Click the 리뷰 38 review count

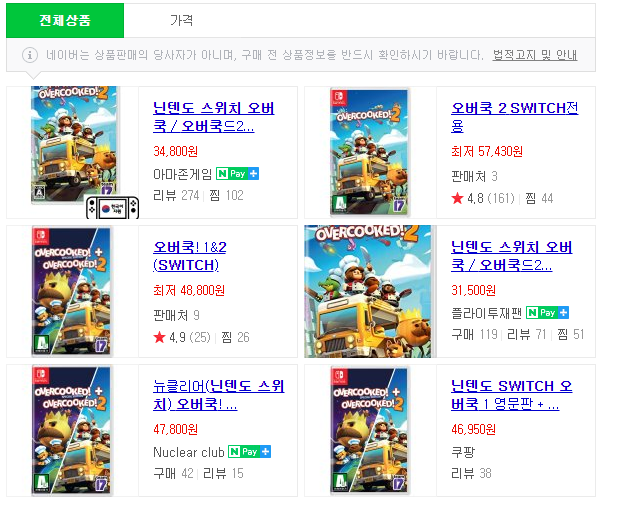(471, 473)
